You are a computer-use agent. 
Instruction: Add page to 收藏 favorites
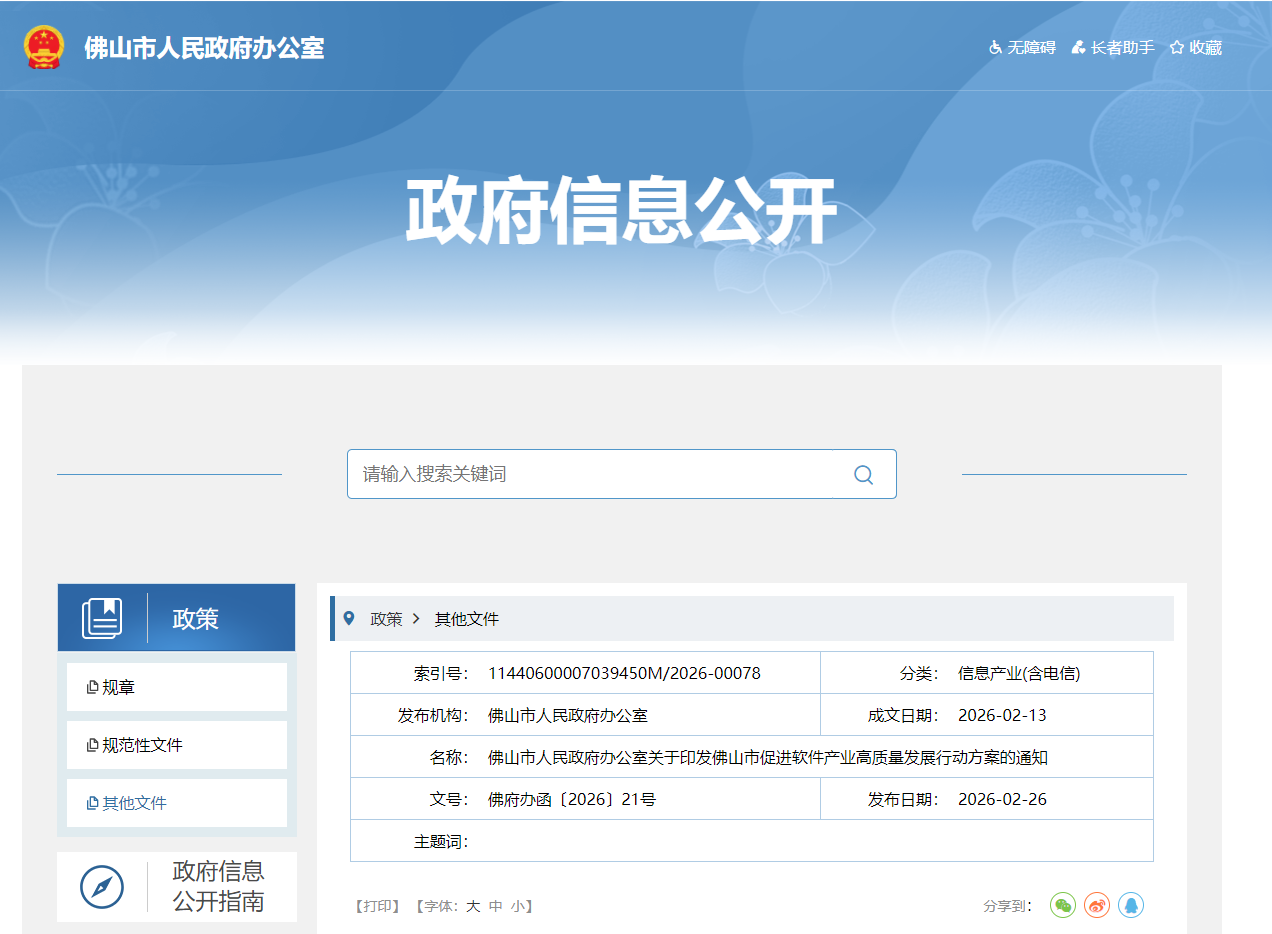click(1196, 47)
